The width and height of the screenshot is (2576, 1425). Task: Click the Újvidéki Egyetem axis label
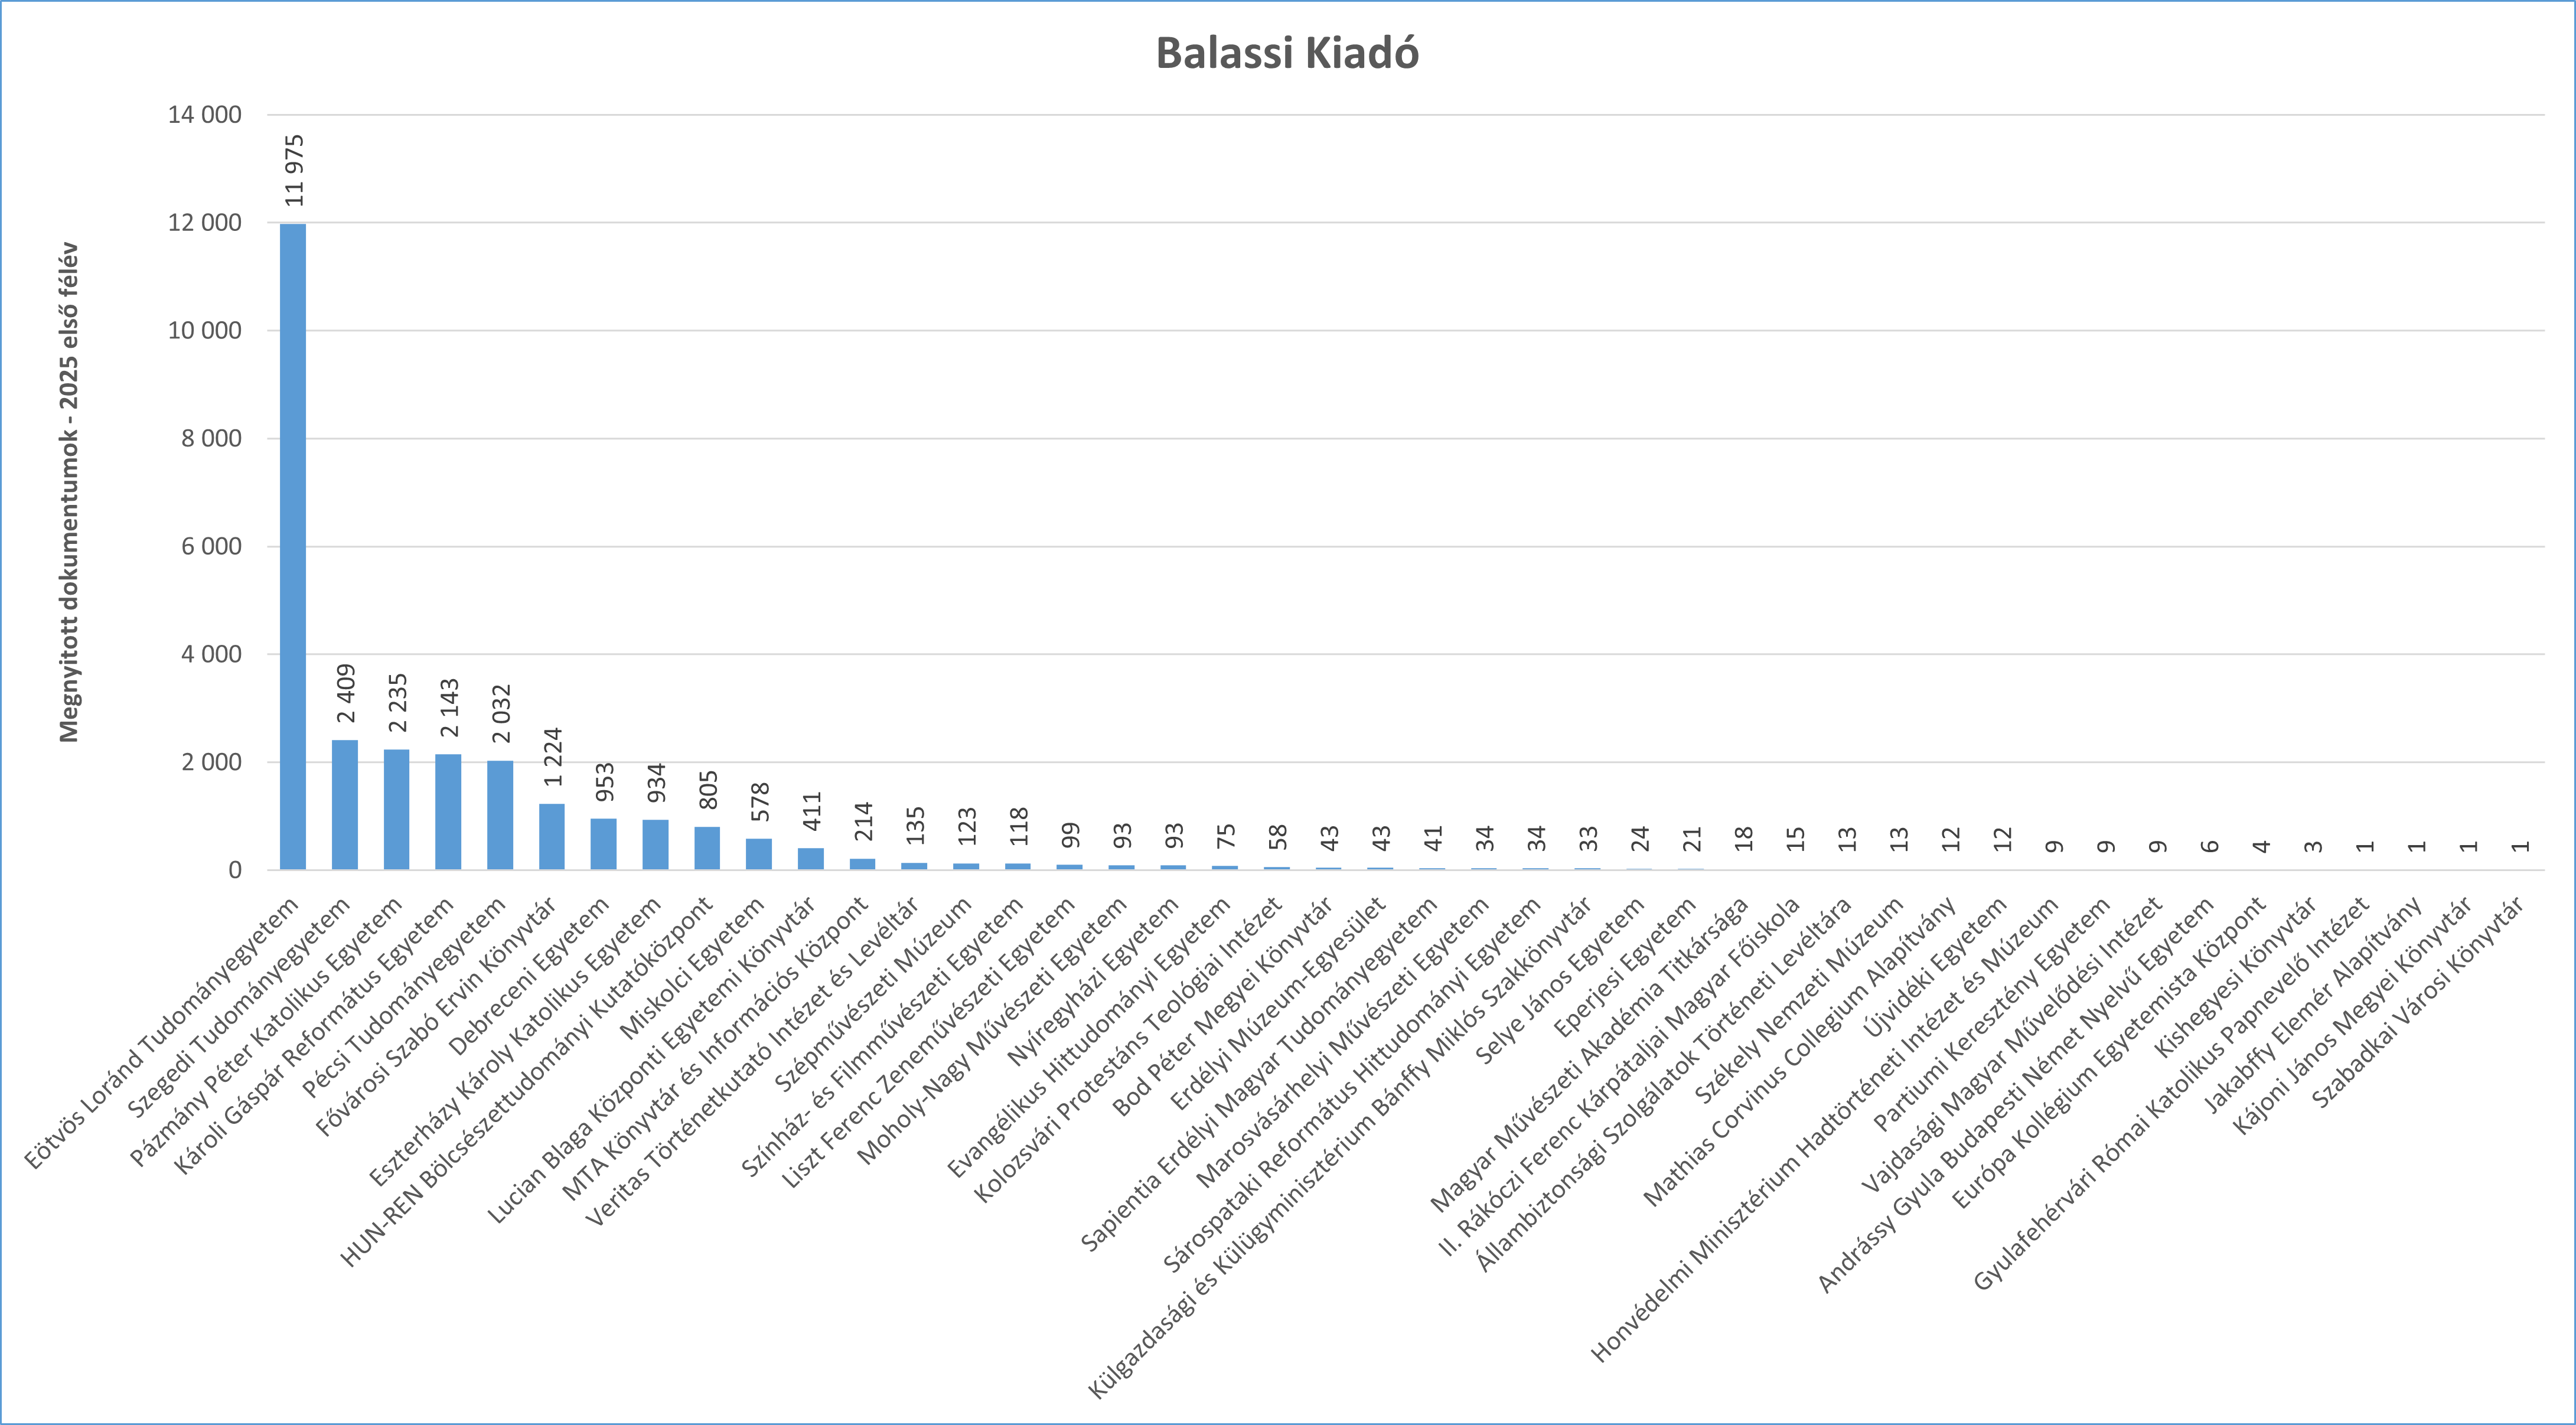click(1938, 966)
